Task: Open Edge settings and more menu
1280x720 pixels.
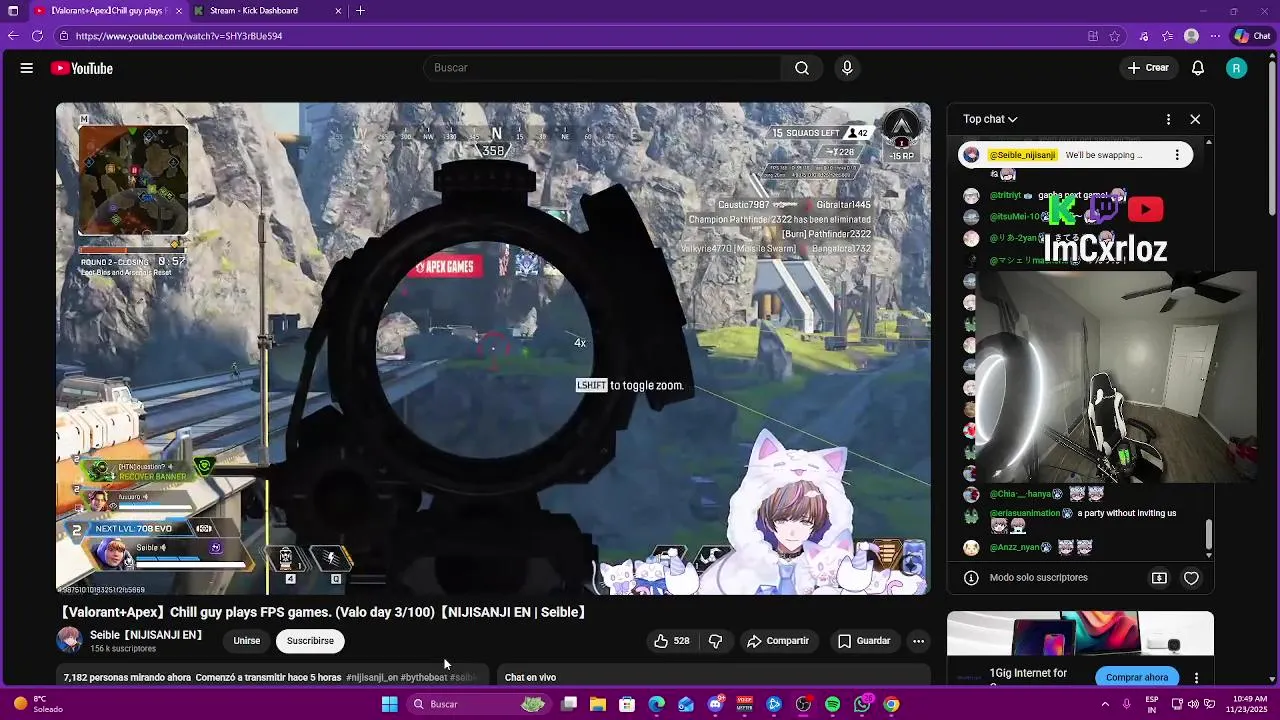Action: click(1216, 36)
